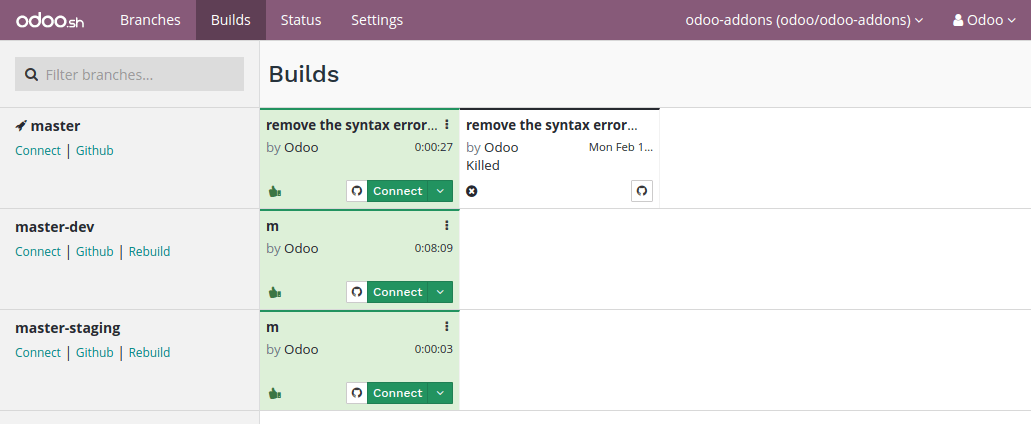
Task: Open GitHub icon on master-staging build
Action: point(356,393)
